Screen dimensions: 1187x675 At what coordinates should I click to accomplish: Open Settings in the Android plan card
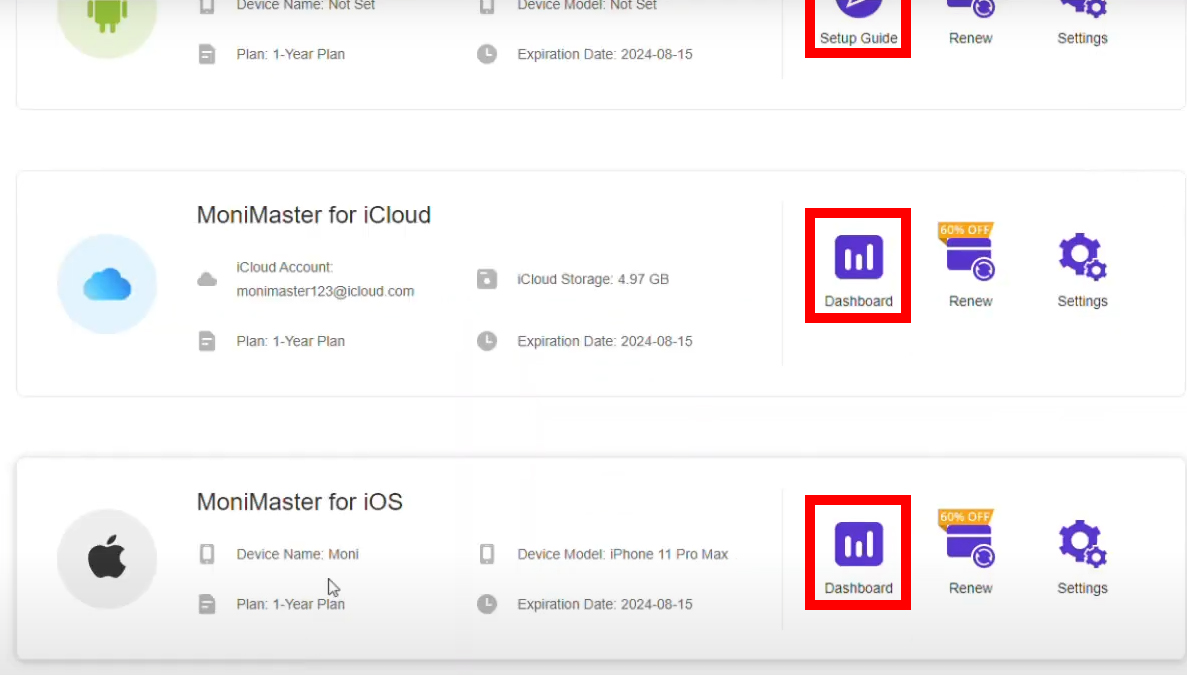tap(1083, 24)
